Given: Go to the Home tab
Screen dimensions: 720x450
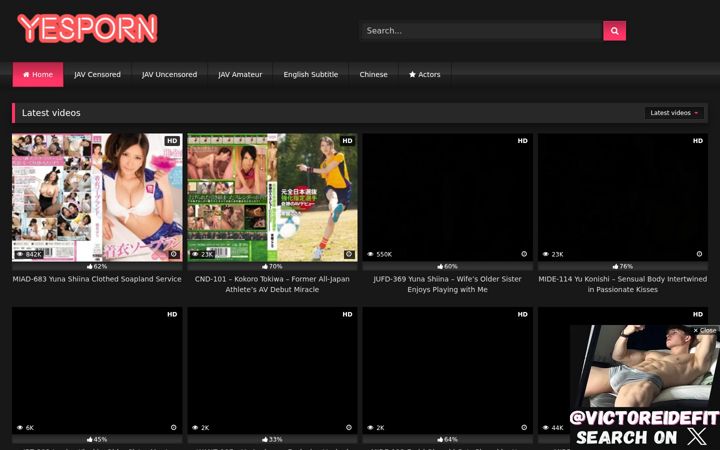Looking at the screenshot, I should [38, 74].
